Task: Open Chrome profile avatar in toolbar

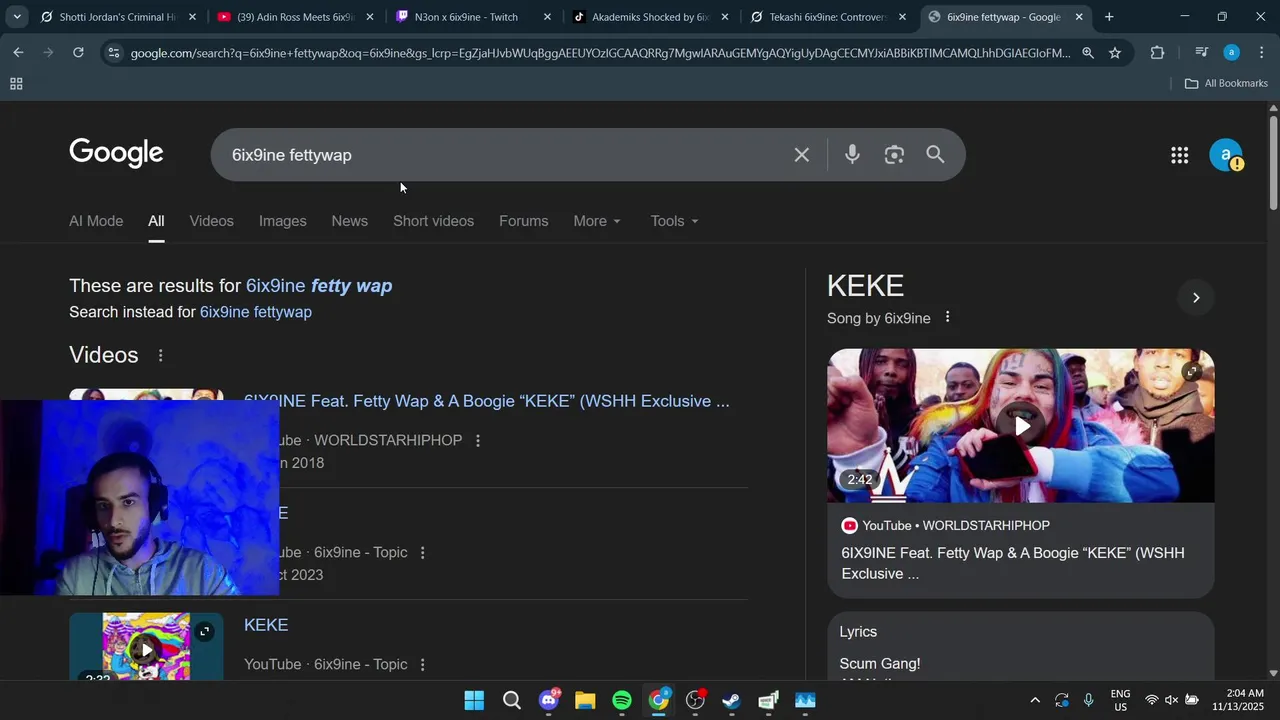Action: pos(1231,53)
